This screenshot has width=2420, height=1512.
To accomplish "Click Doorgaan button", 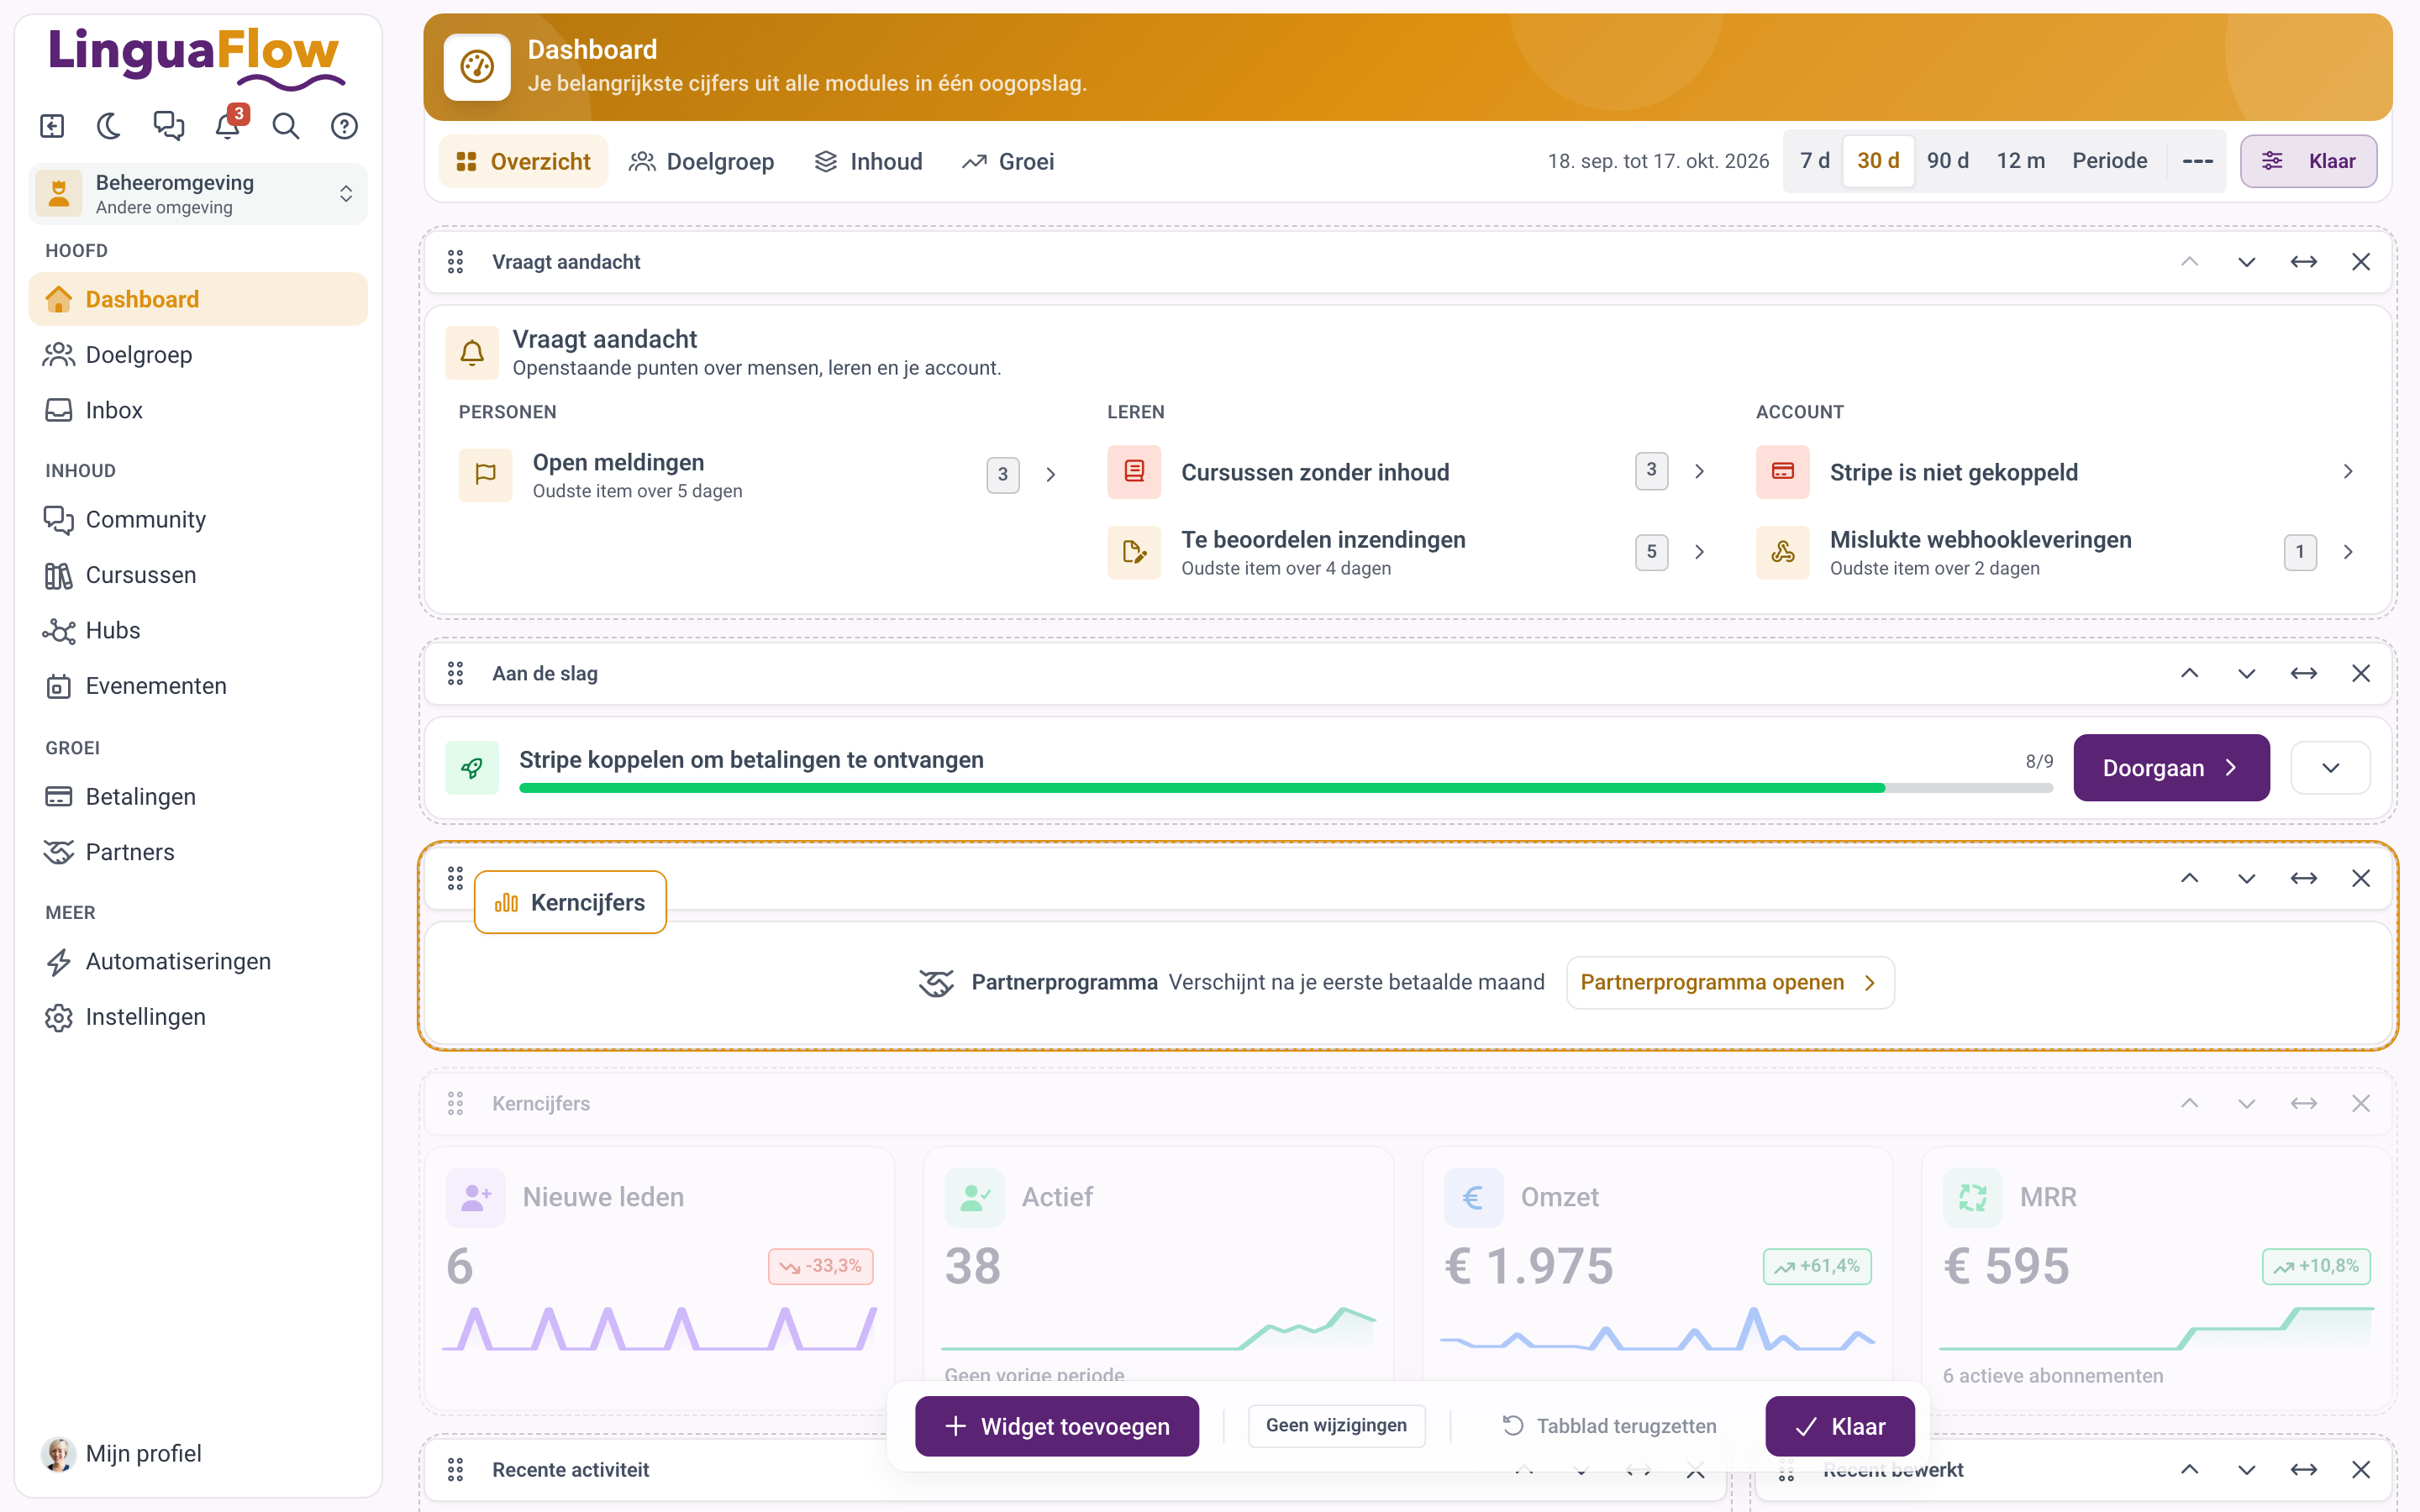I will pyautogui.click(x=2171, y=768).
